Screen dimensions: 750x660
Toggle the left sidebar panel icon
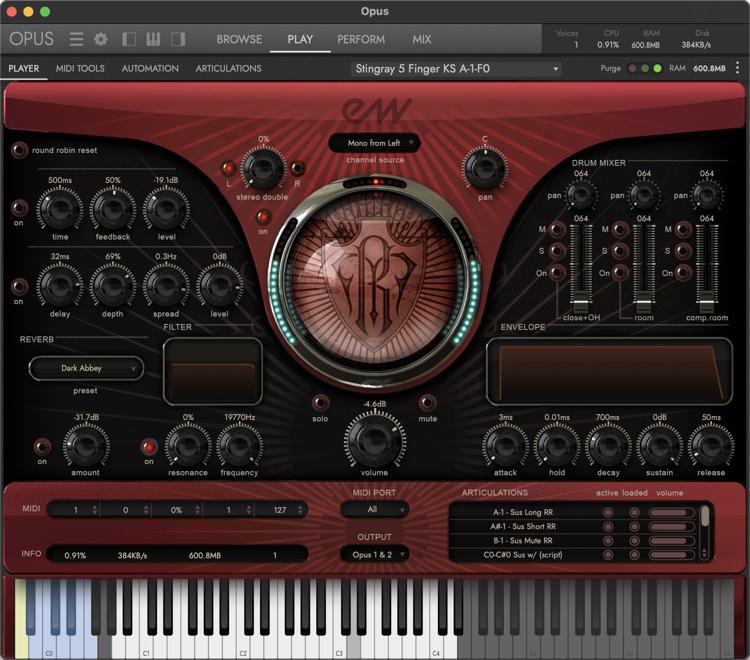click(x=129, y=40)
